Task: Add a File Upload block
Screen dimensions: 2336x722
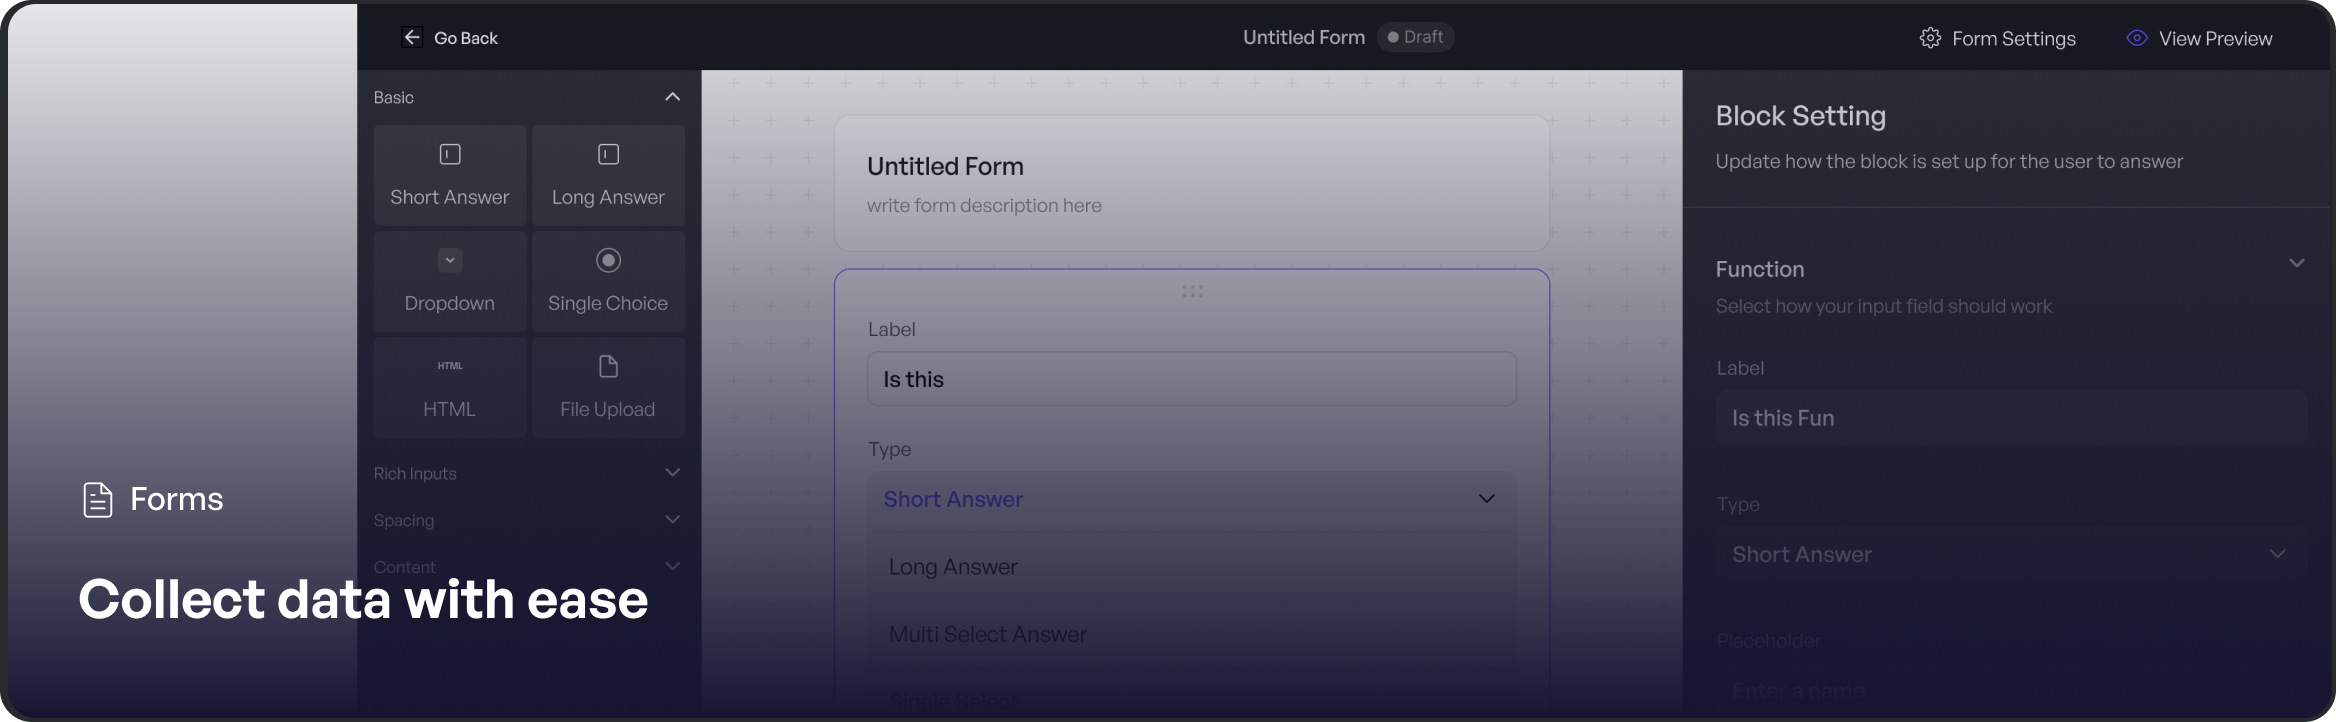Action: click(608, 387)
